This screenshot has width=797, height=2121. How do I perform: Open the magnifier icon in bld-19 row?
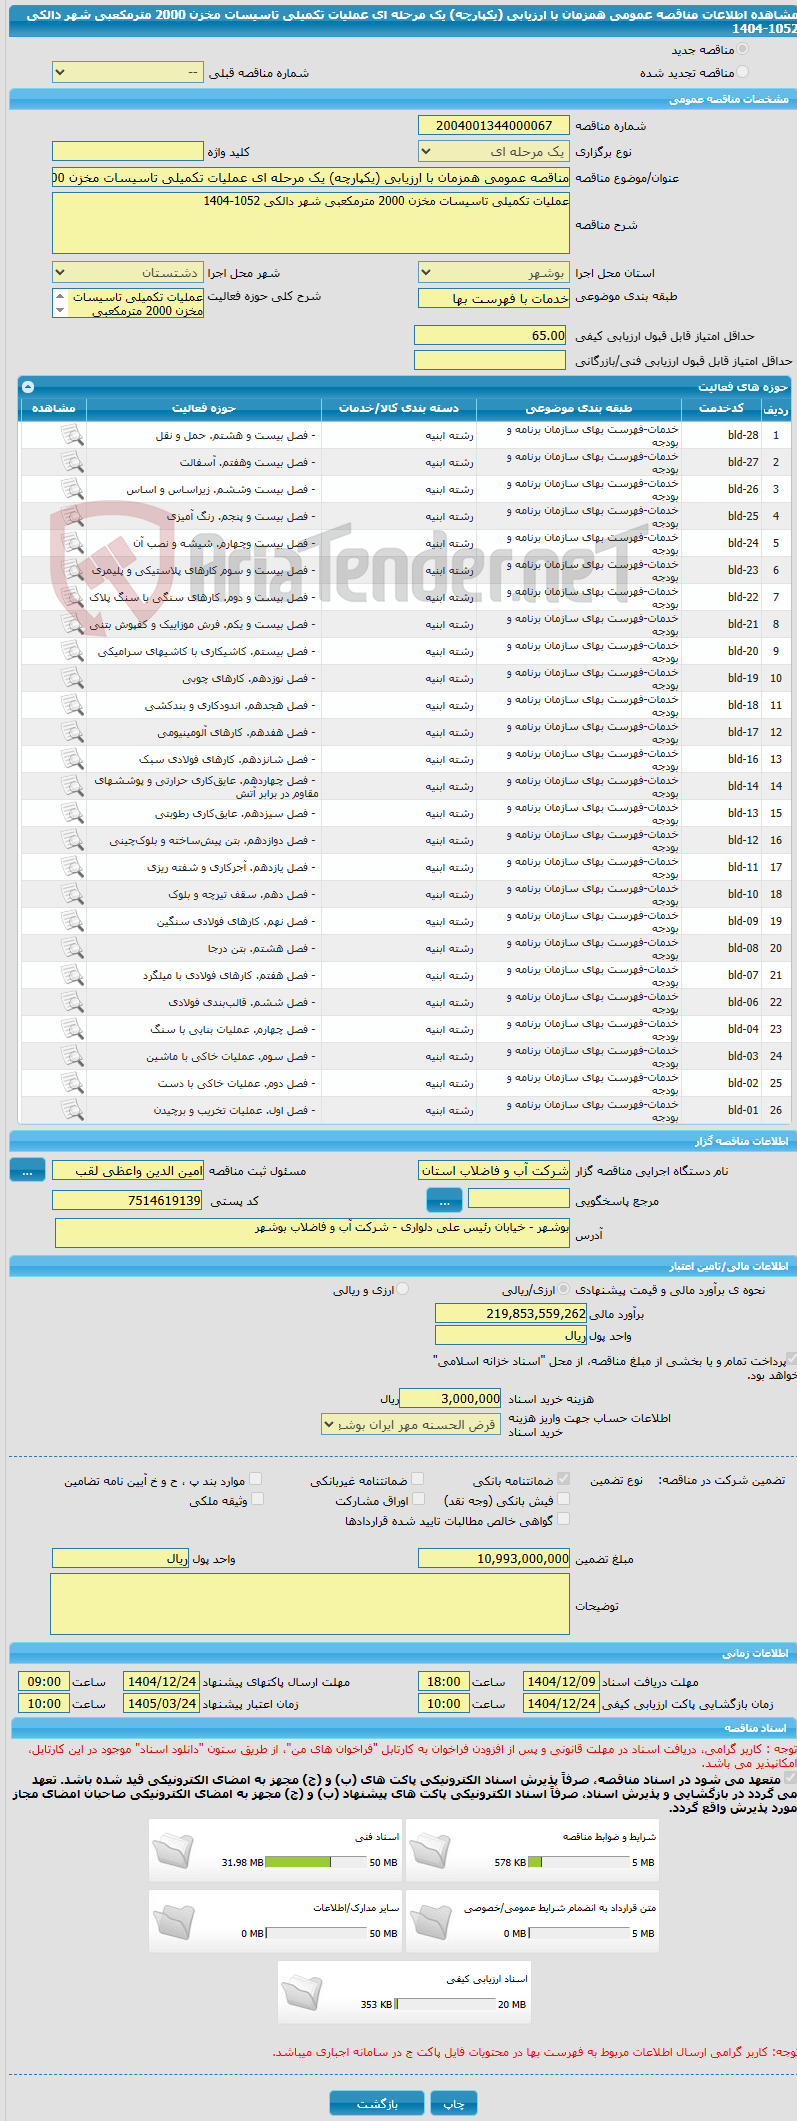click(x=72, y=678)
